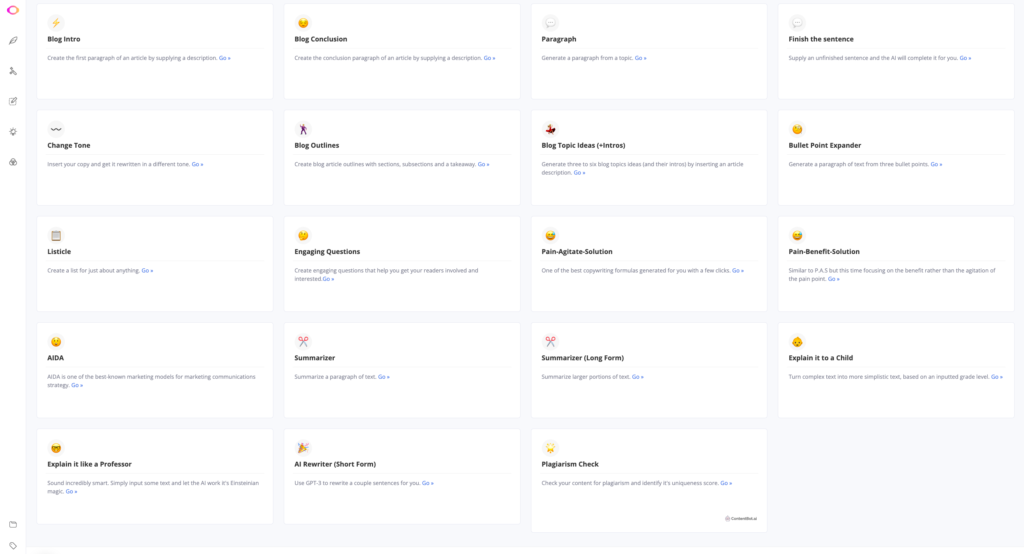Open the feather pen icon in sidebar
1024x554 pixels.
tap(12, 41)
